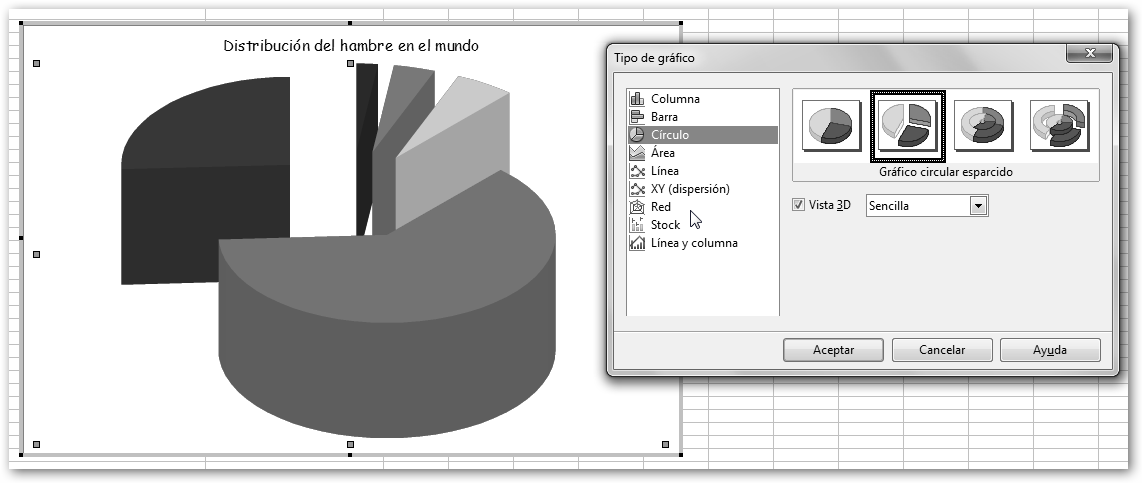Click the Red chart type icon
The width and height of the screenshot is (1142, 483).
[x=636, y=207]
